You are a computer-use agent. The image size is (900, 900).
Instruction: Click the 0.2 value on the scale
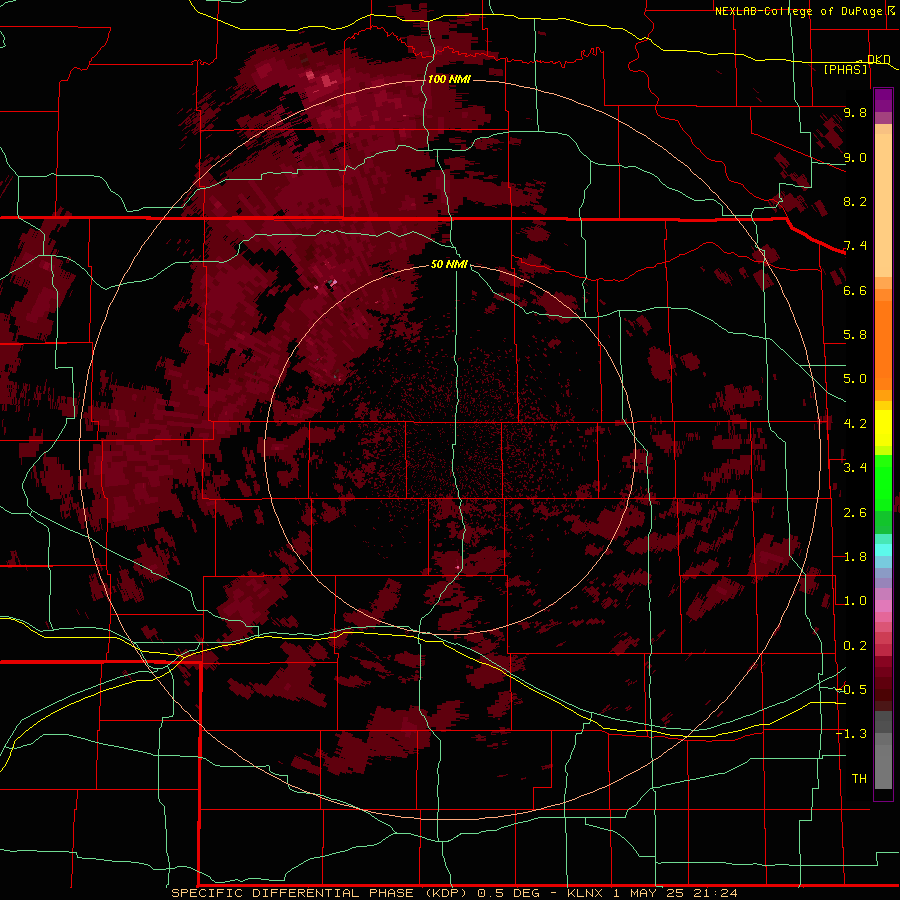click(855, 646)
